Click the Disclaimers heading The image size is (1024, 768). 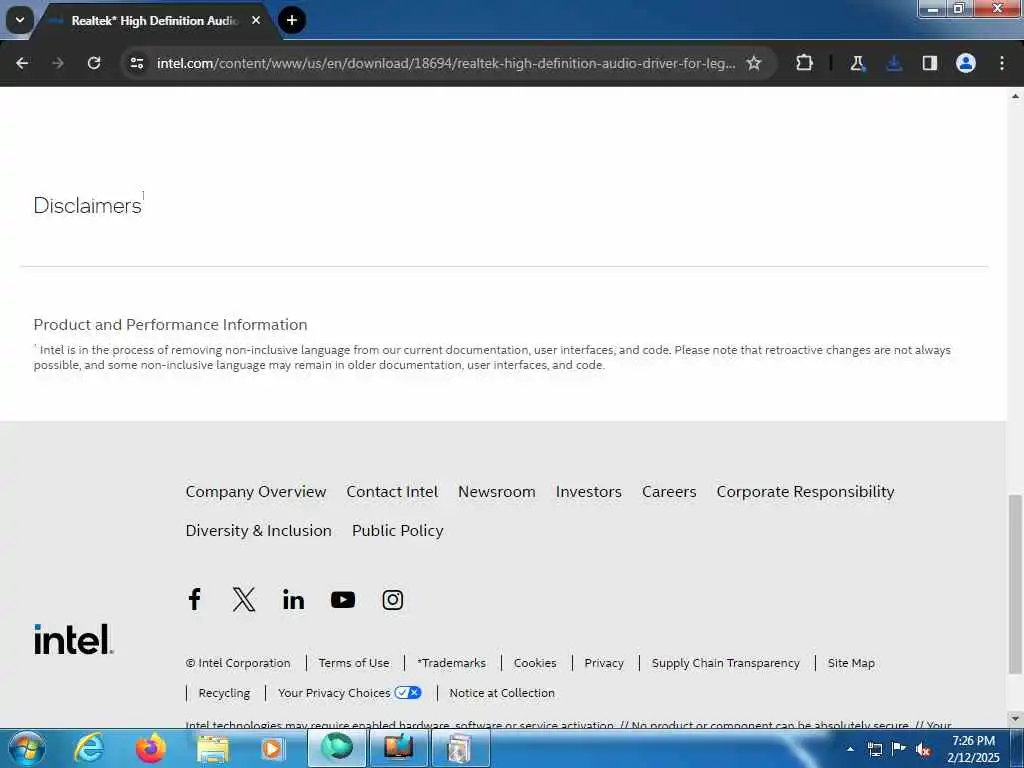point(88,205)
